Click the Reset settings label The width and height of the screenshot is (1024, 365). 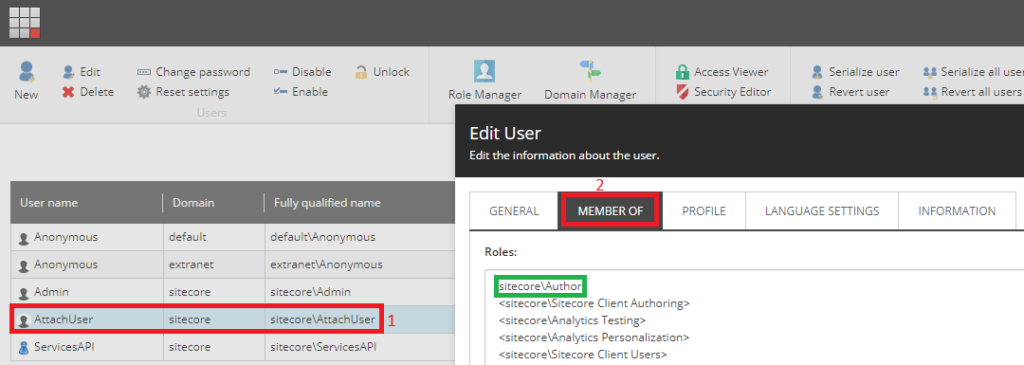[193, 92]
